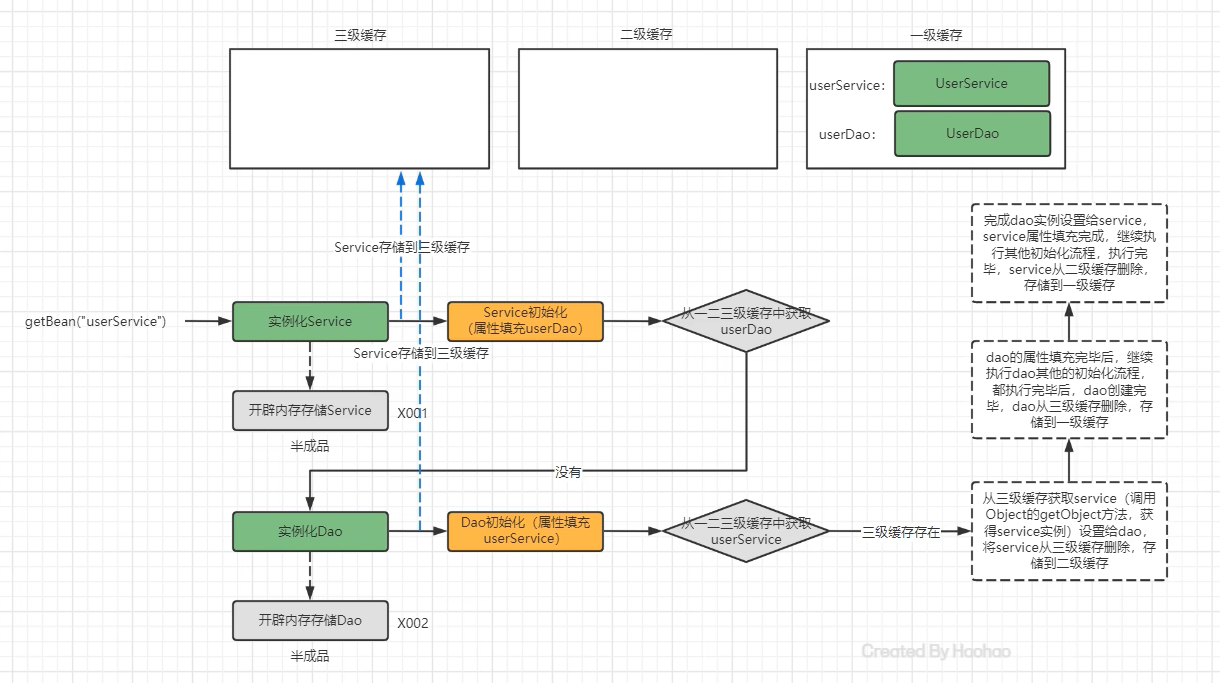Click the dashed note starting dao的属性填充完毕后
The width and height of the screenshot is (1220, 683).
tap(1069, 389)
